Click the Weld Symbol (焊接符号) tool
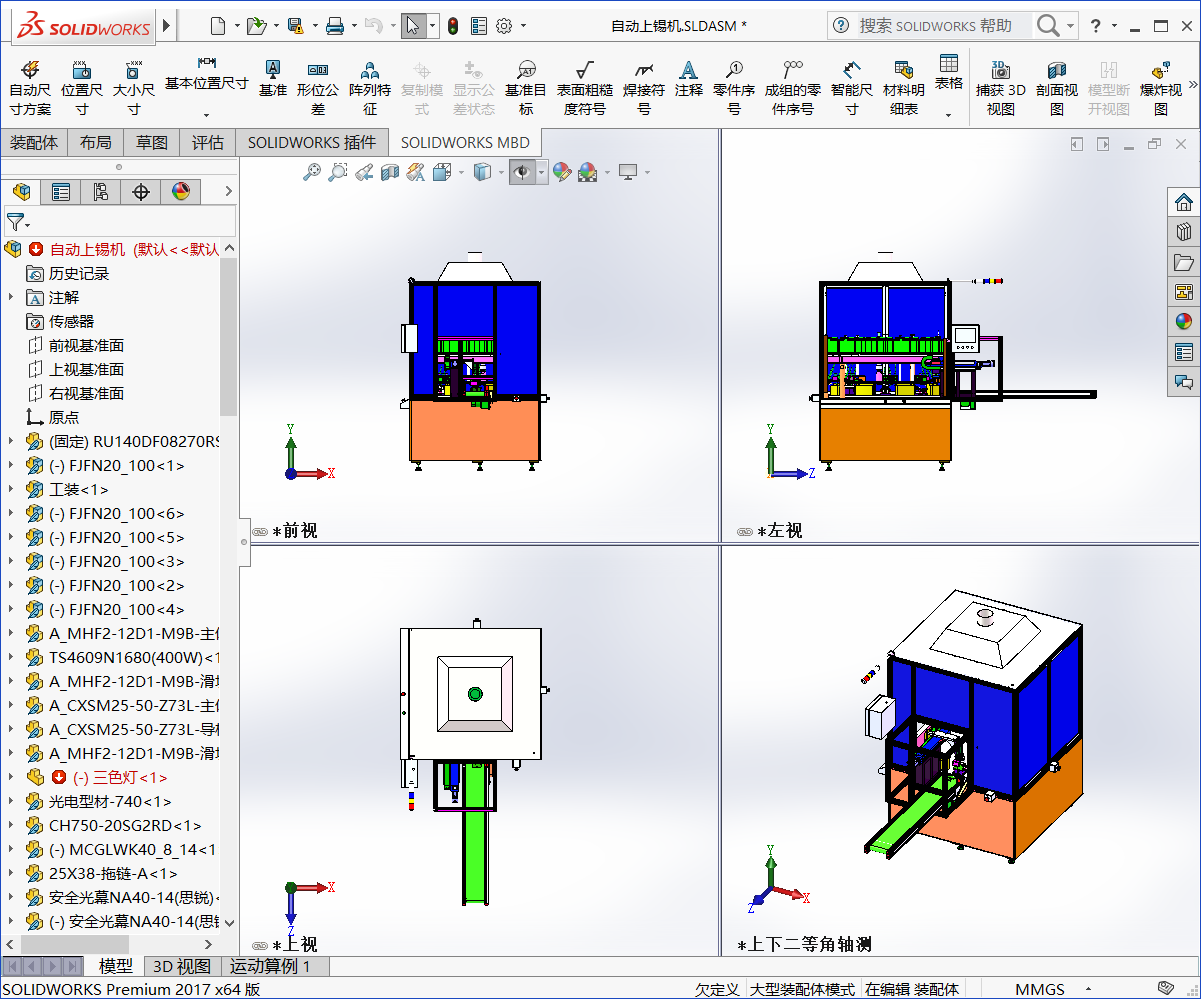This screenshot has height=999, width=1201. [644, 88]
